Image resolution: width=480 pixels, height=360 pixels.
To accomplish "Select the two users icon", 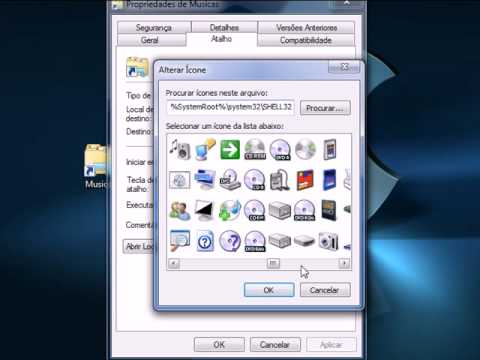I will click(x=180, y=211).
